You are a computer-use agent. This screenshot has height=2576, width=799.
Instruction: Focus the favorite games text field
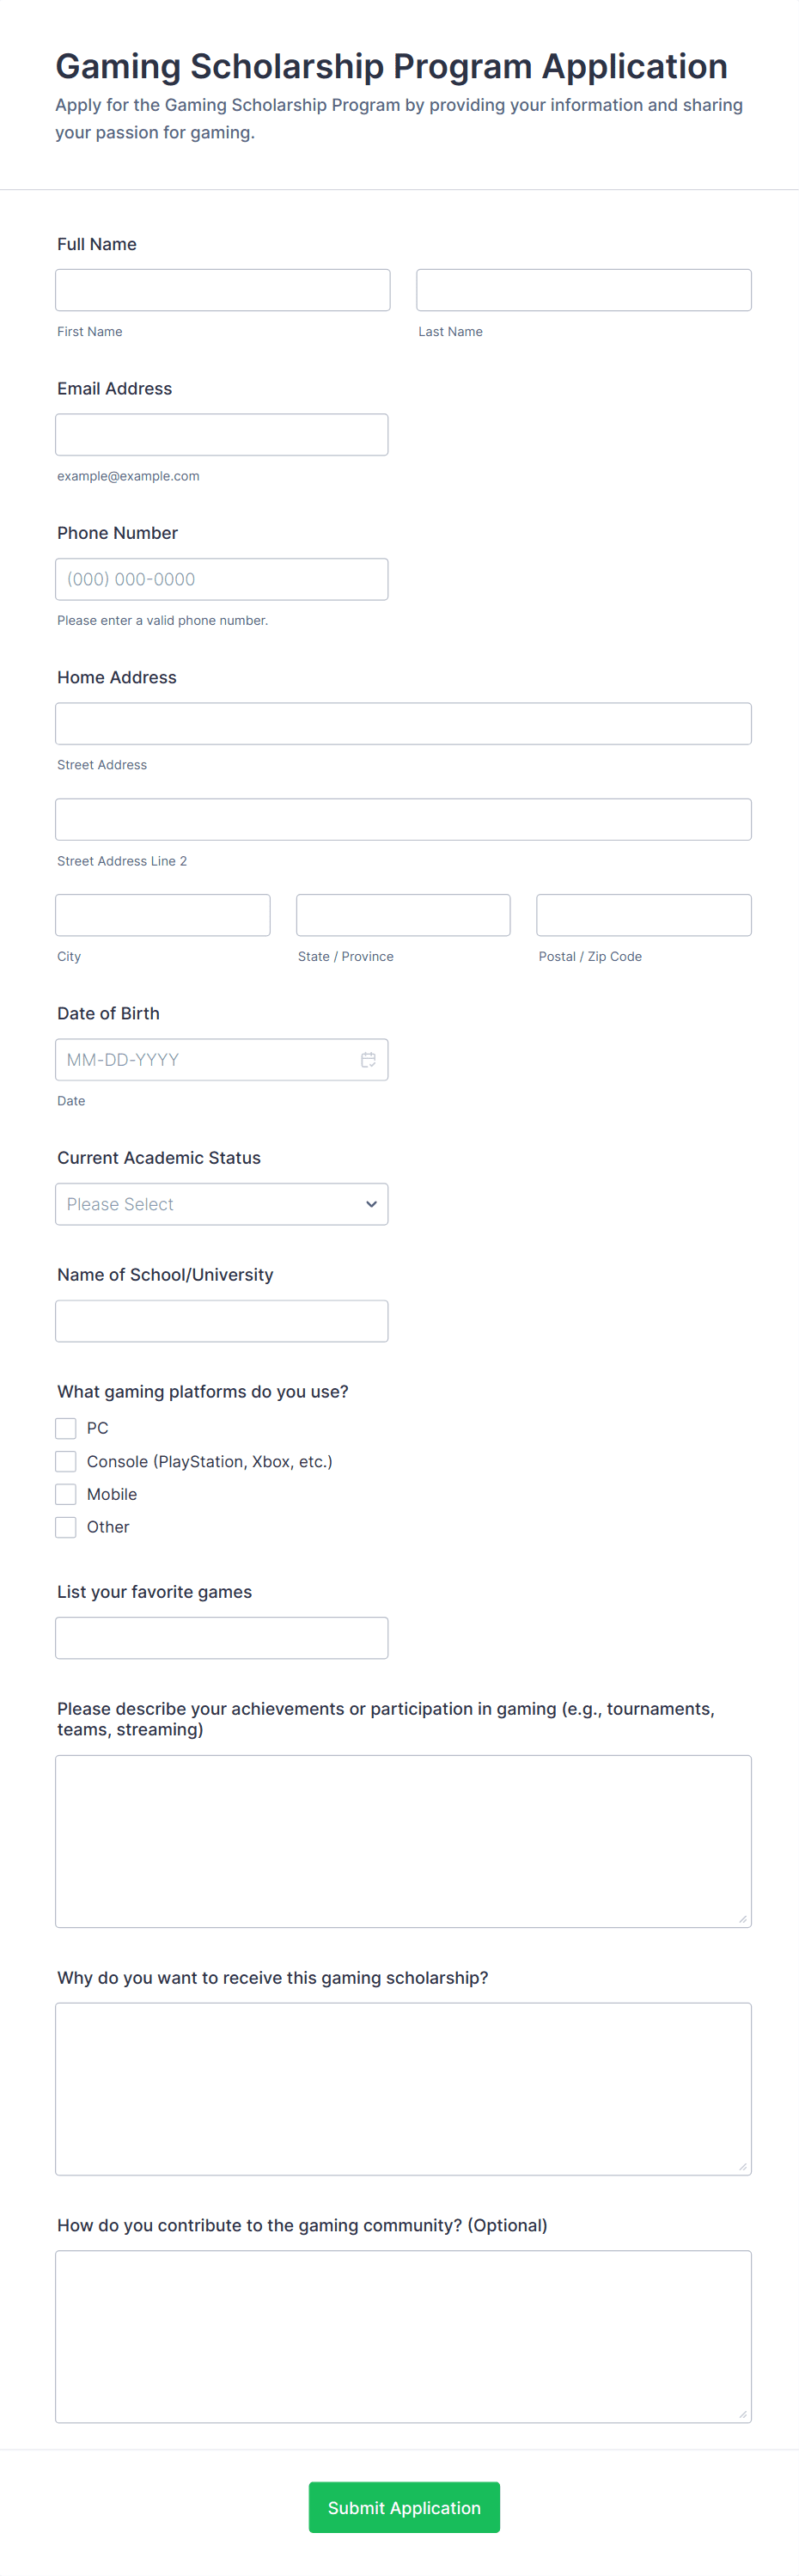221,1638
